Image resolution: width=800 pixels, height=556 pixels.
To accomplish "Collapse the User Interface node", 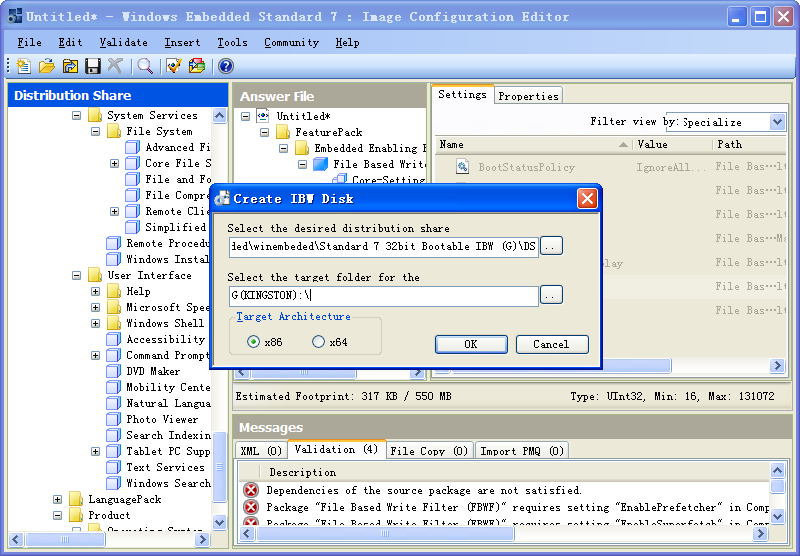I will pyautogui.click(x=77, y=275).
